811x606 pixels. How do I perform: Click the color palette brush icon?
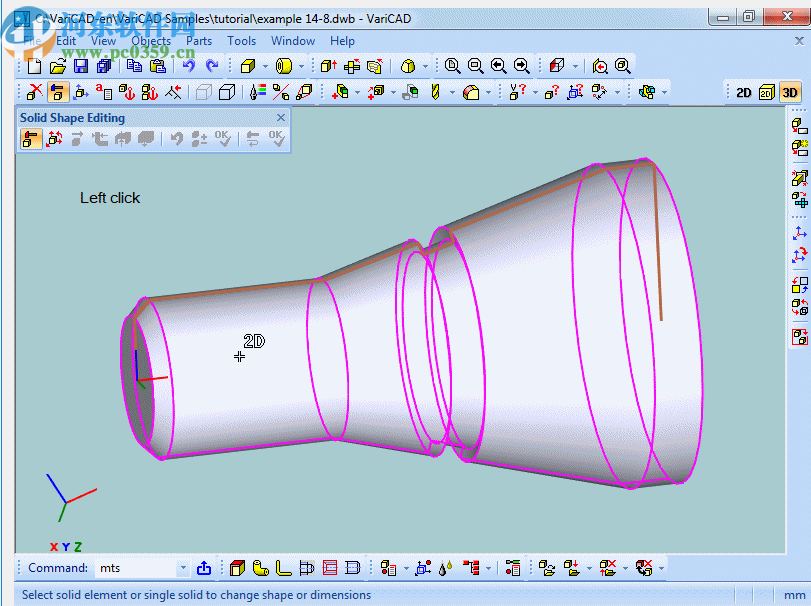point(258,92)
